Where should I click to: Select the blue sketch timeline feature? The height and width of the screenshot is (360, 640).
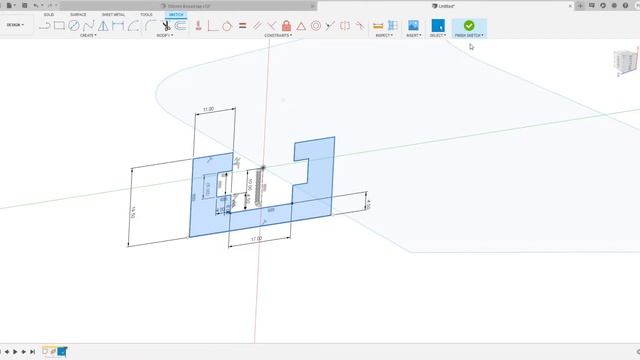62,351
